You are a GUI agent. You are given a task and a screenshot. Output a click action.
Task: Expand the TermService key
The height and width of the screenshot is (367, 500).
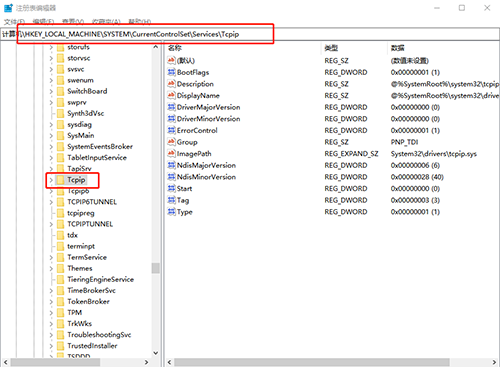51,257
